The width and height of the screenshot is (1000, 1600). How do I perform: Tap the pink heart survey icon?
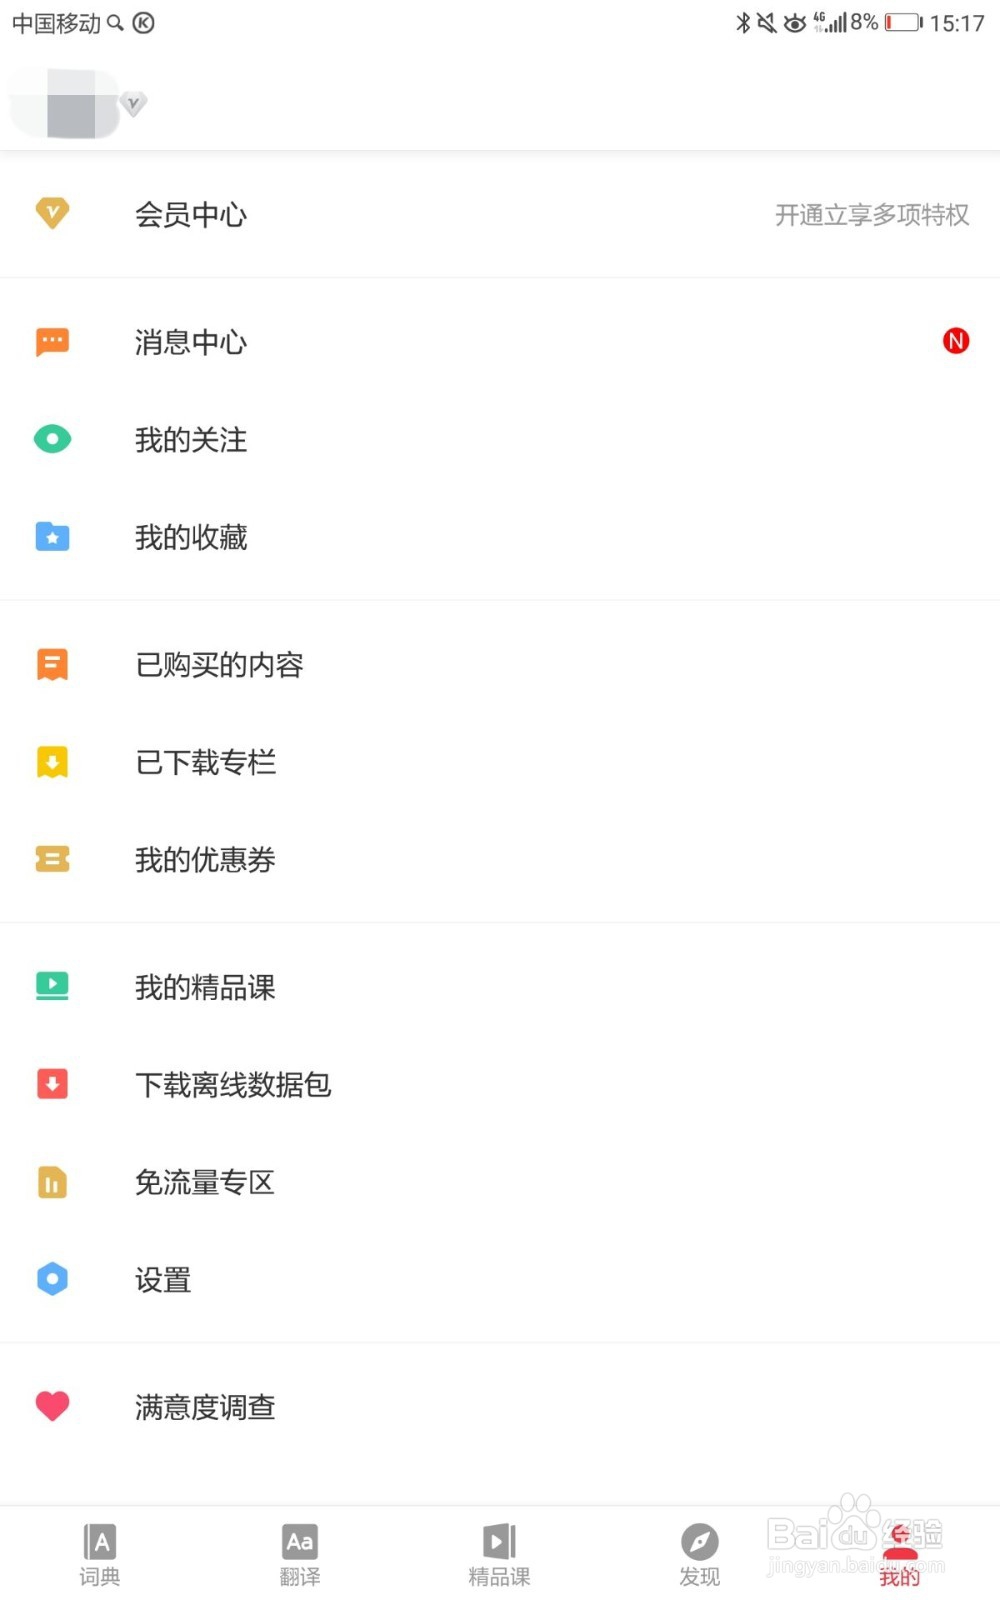52,1406
